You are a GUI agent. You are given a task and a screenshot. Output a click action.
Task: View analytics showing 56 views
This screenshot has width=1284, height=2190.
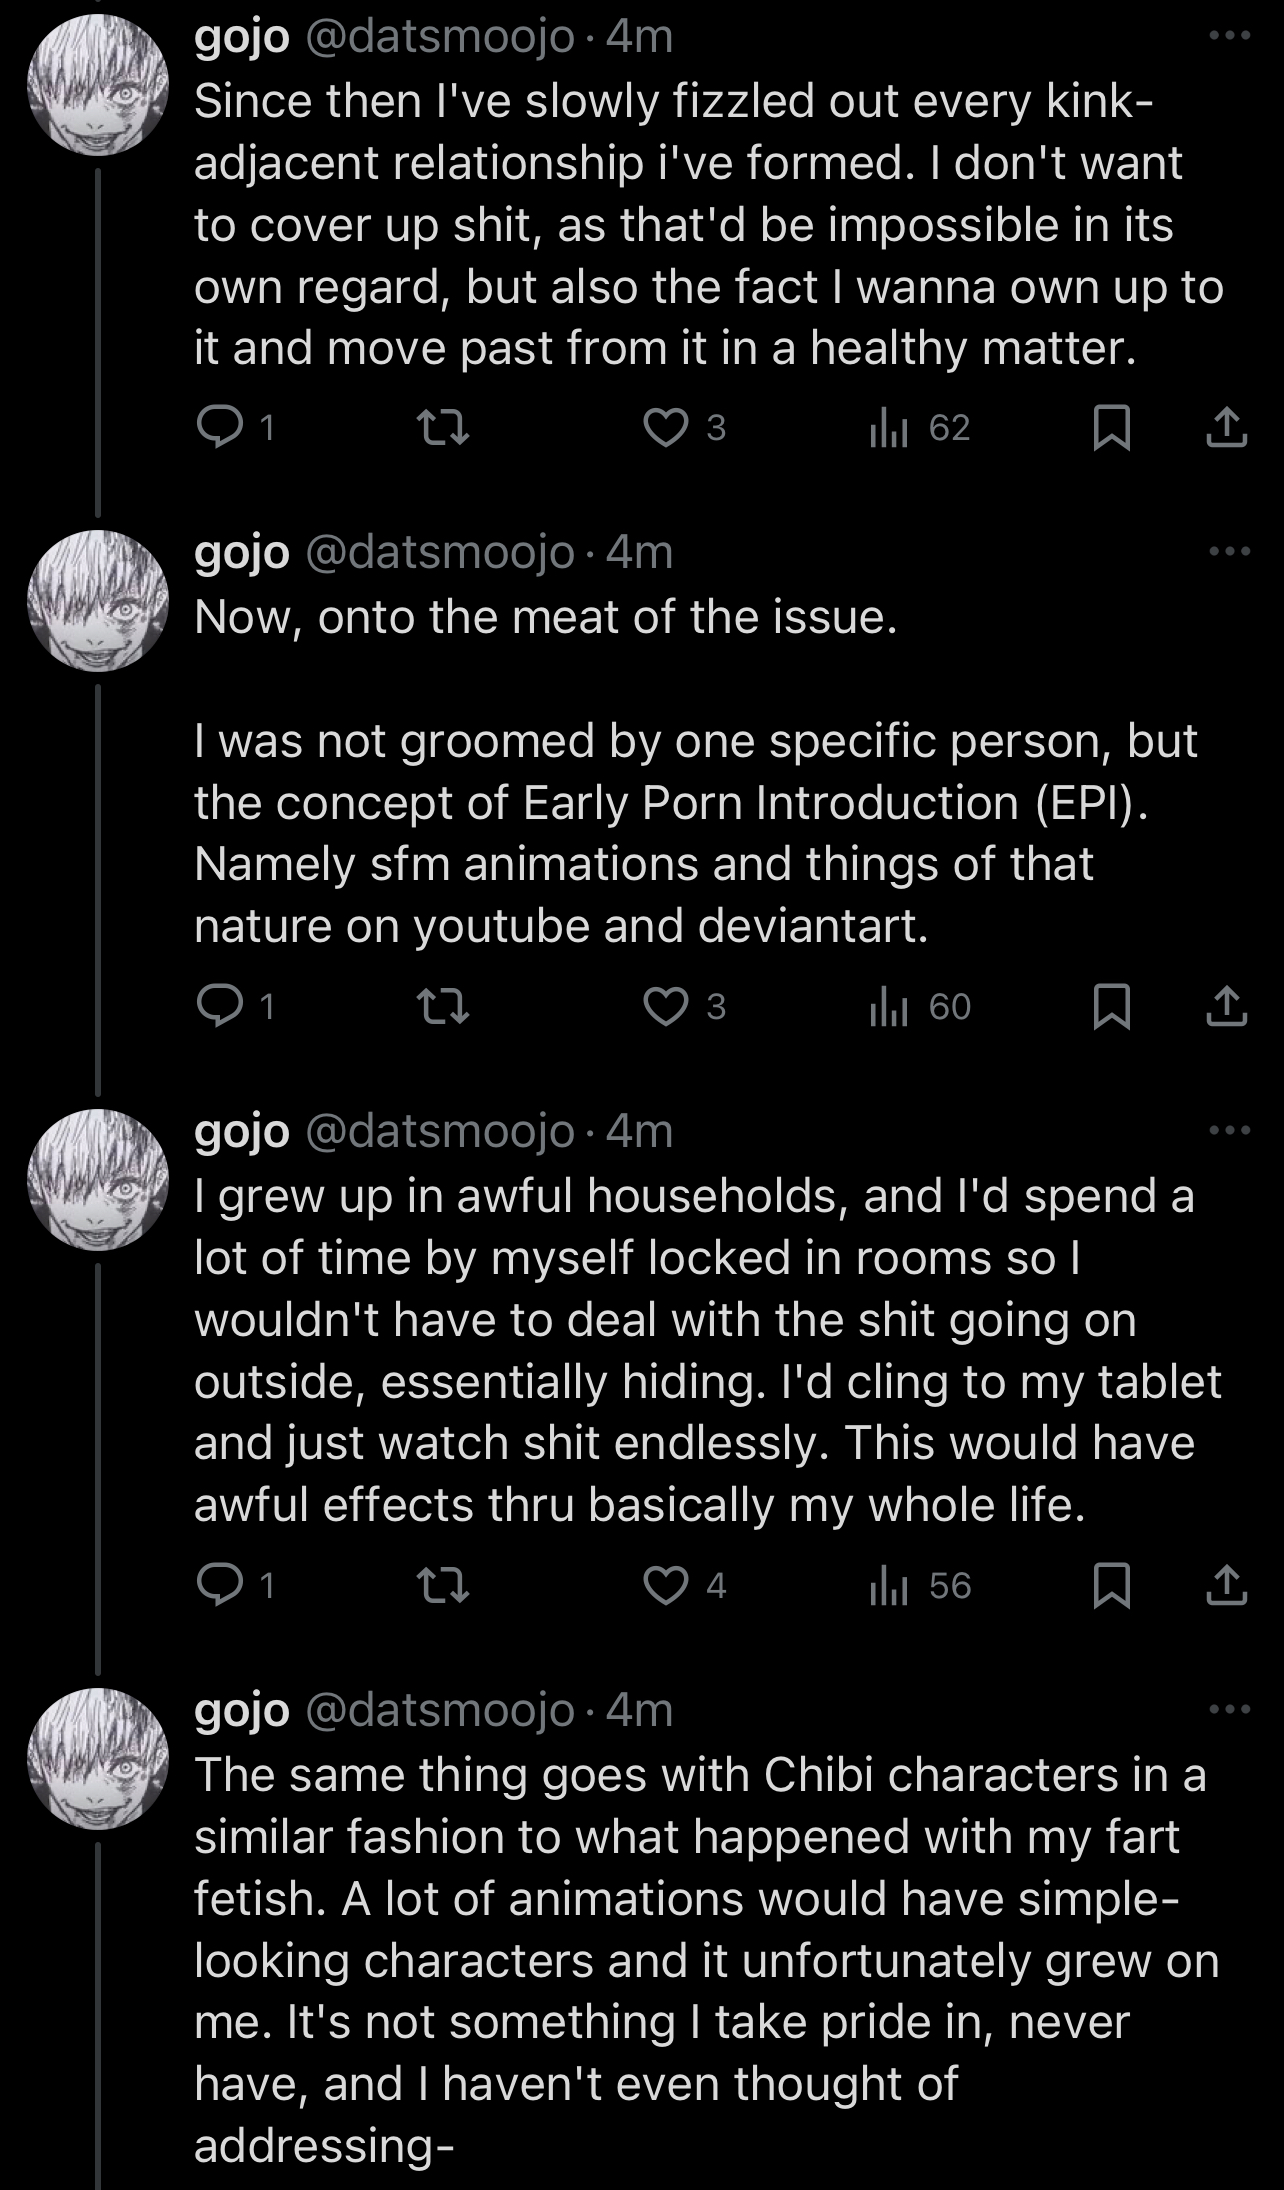coord(920,1586)
